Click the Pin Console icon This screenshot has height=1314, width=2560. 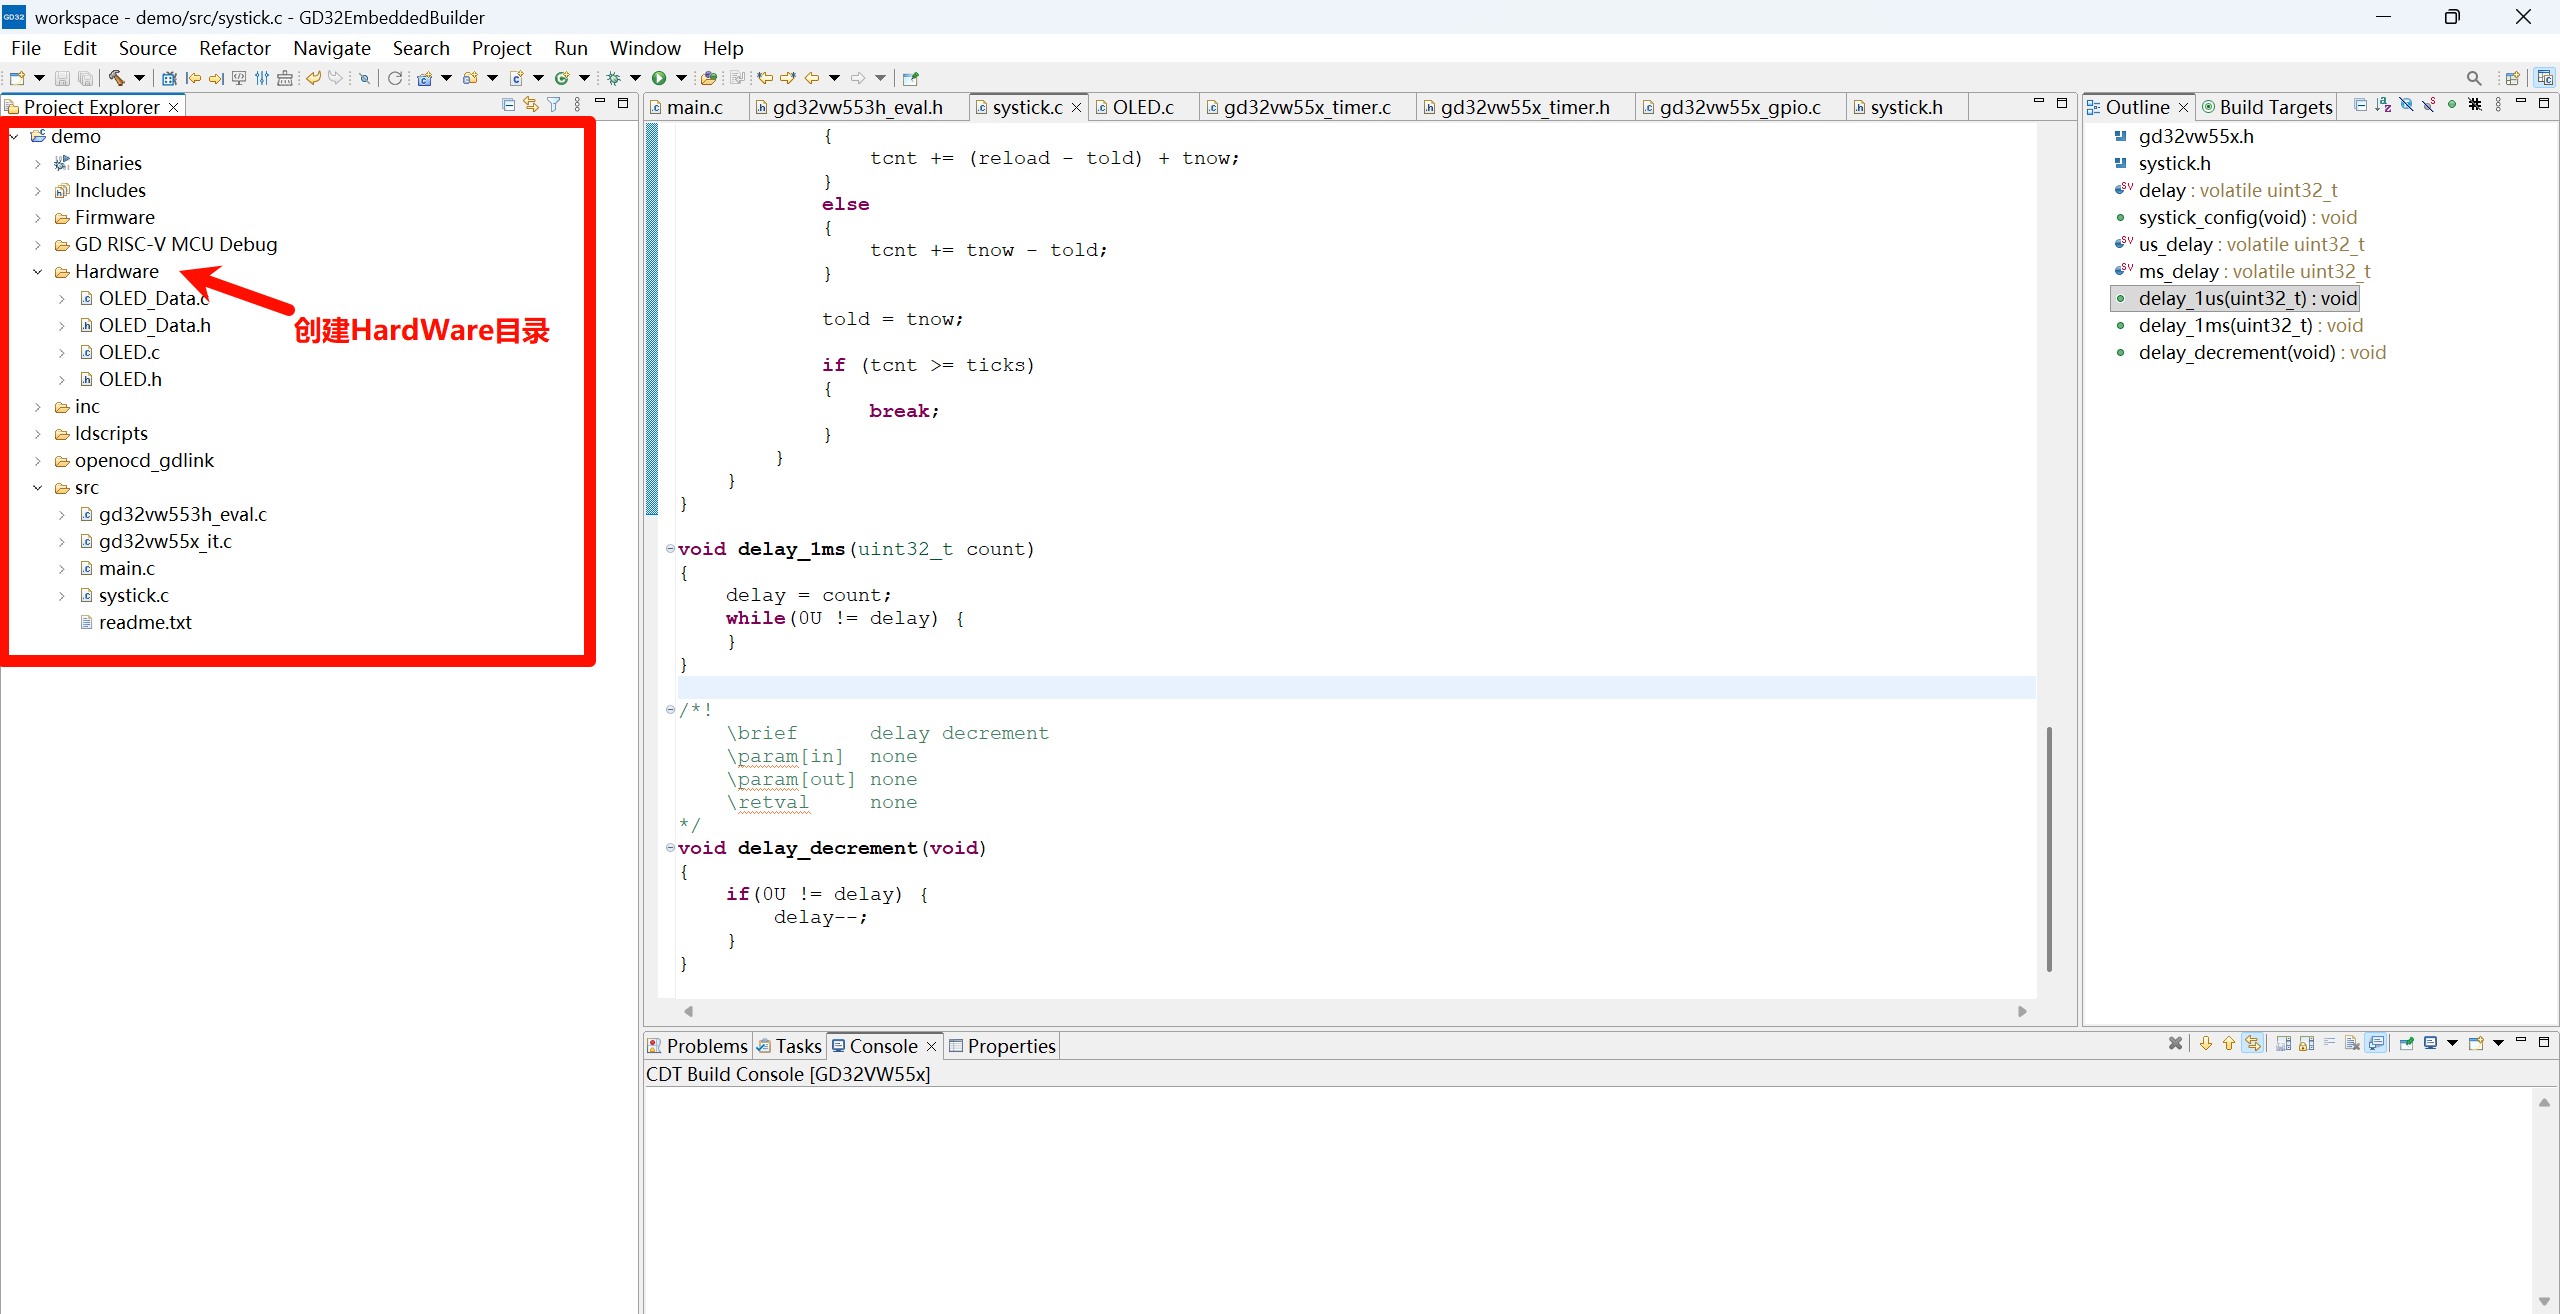(x=2406, y=1043)
